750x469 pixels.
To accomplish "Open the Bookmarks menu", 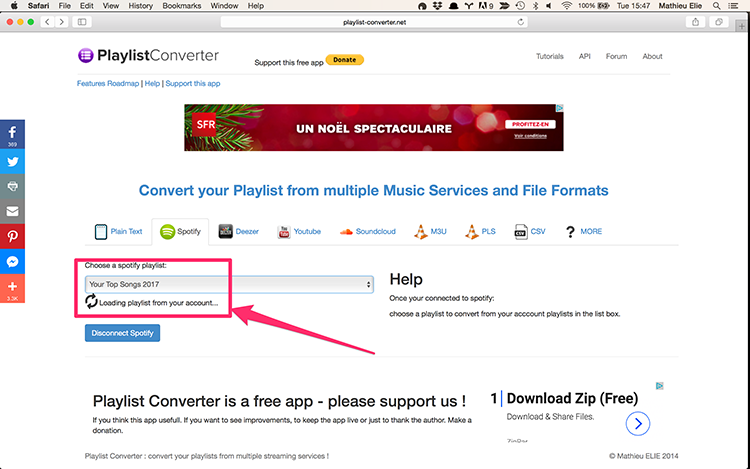I will 182,6.
